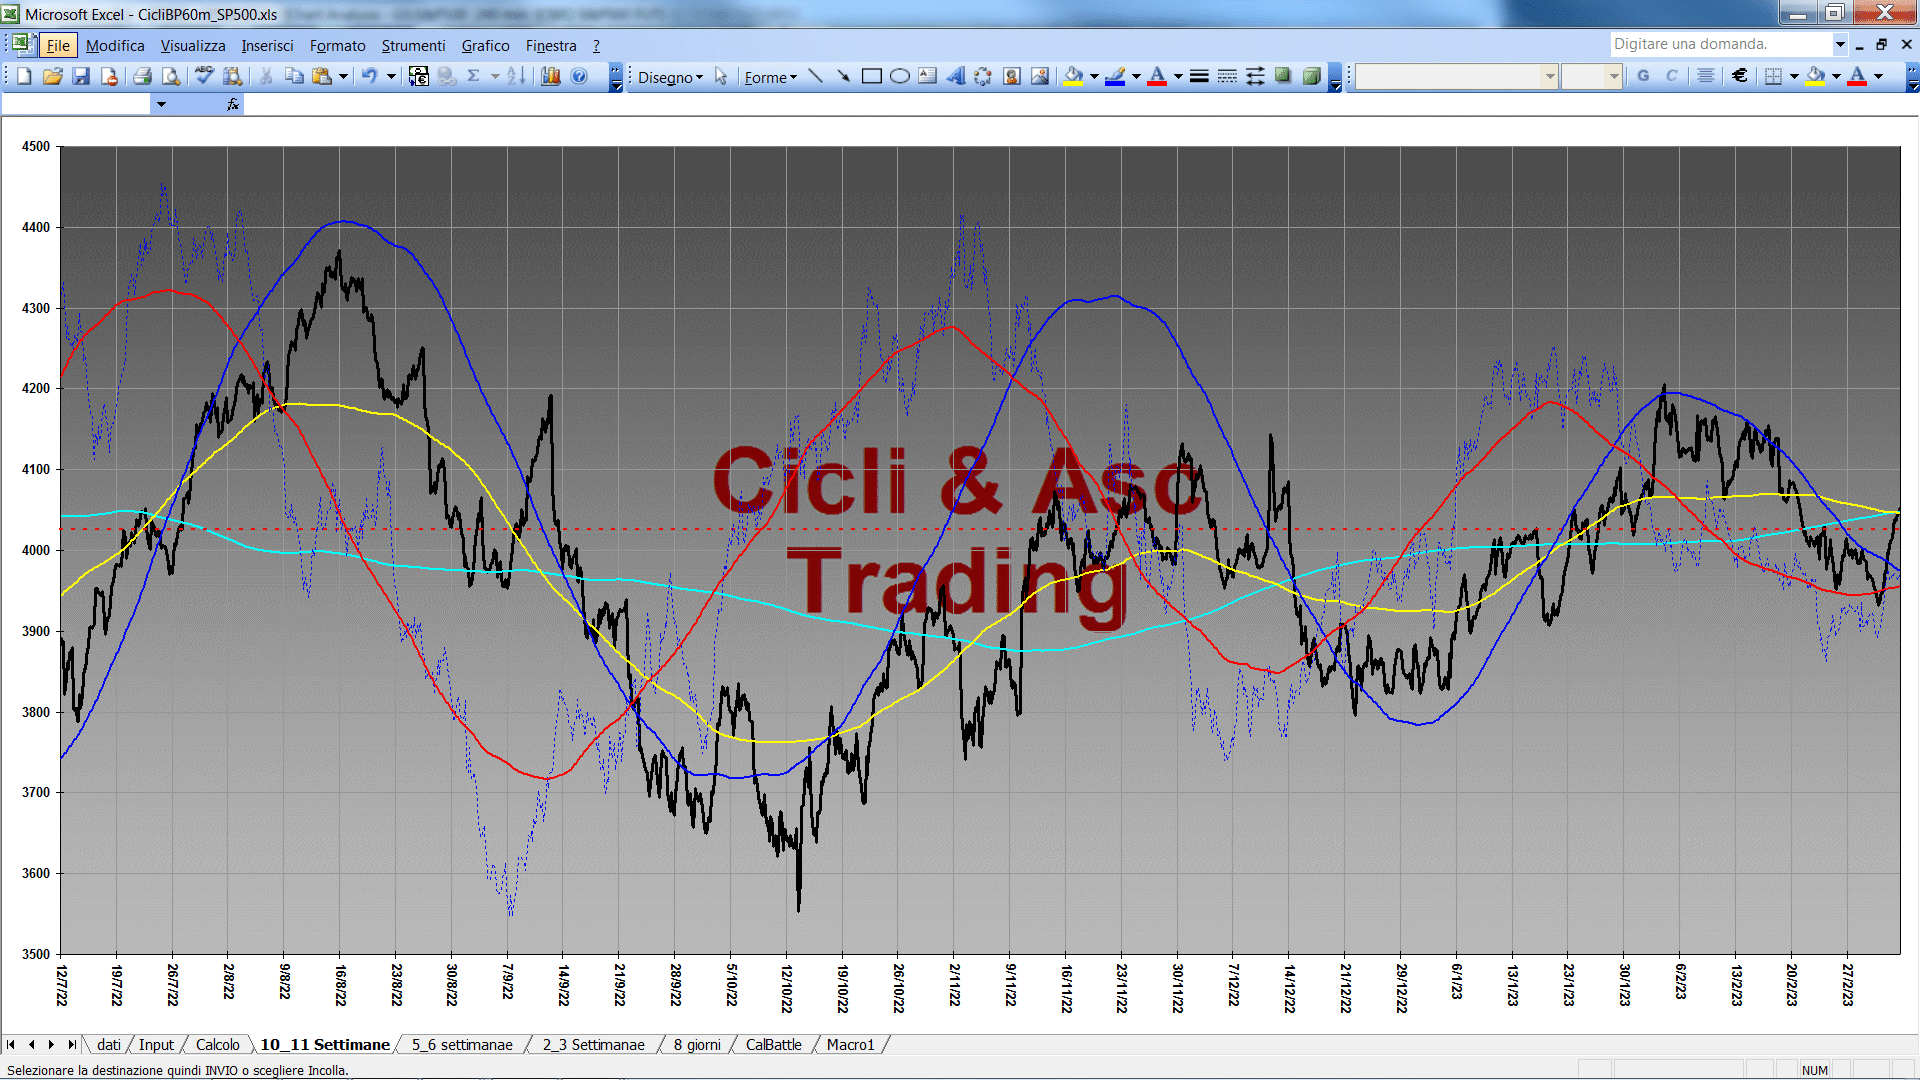Expand the Undo history dropdown arrow
Image resolution: width=1920 pixels, height=1080 pixels.
391,76
